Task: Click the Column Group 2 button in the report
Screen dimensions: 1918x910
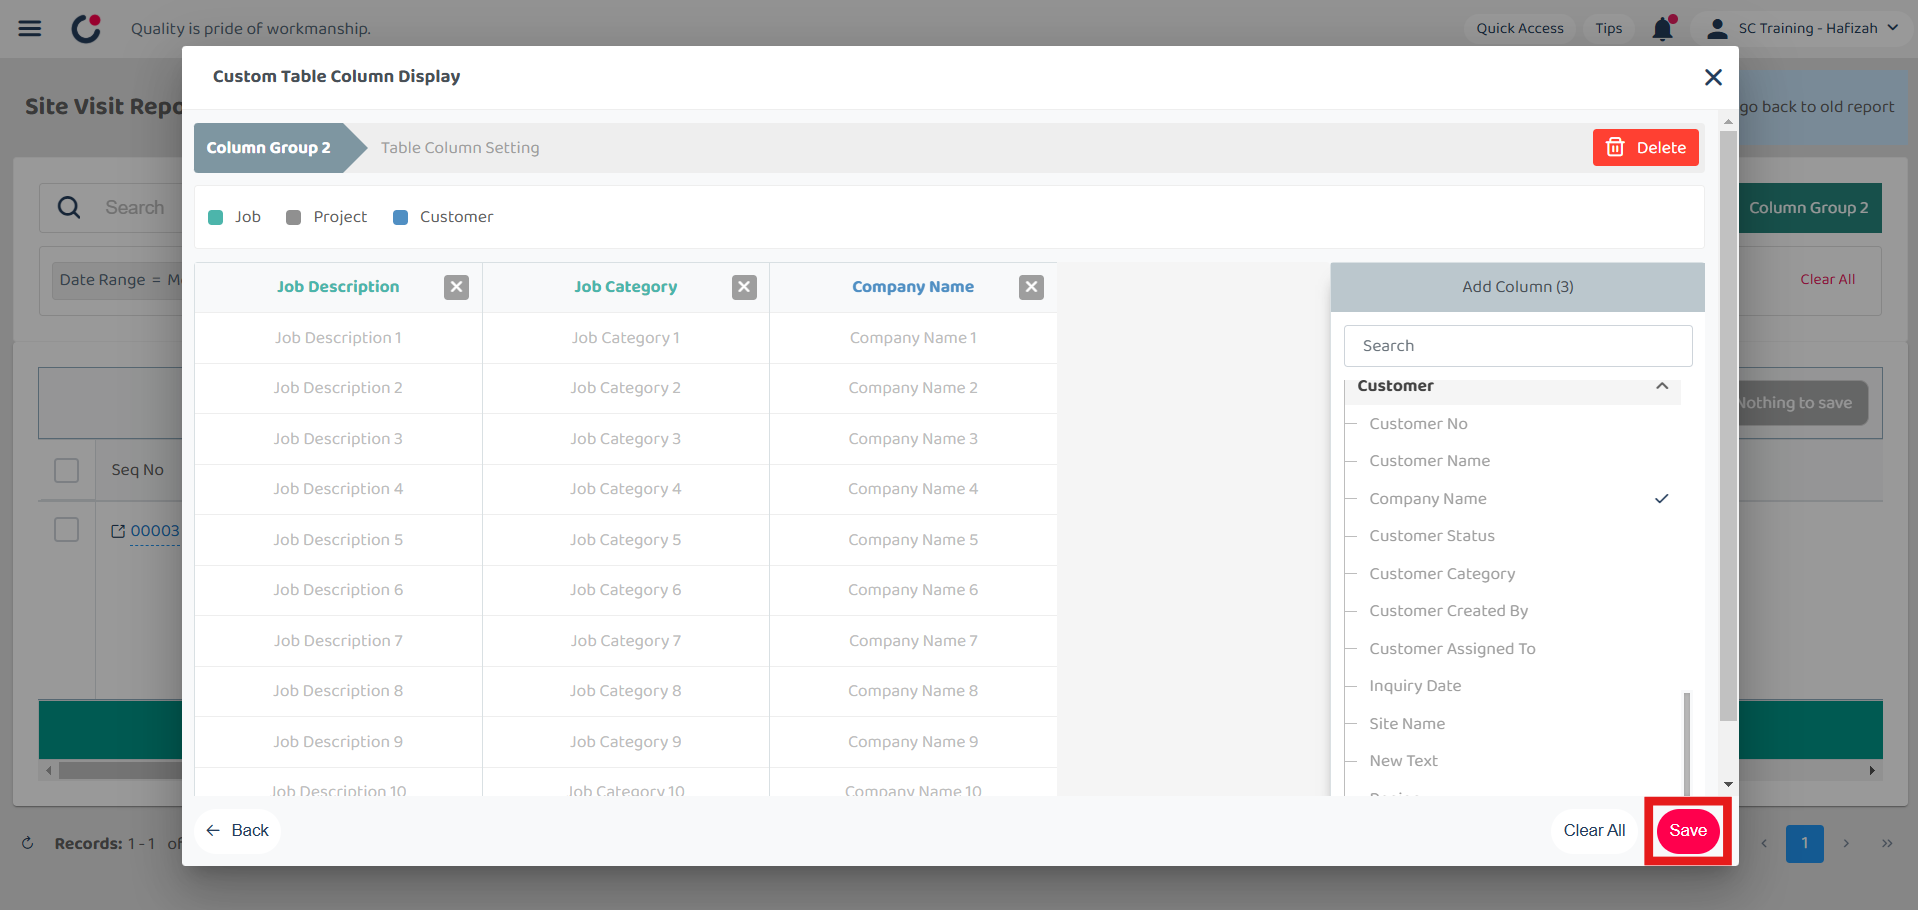Action: 1810,208
